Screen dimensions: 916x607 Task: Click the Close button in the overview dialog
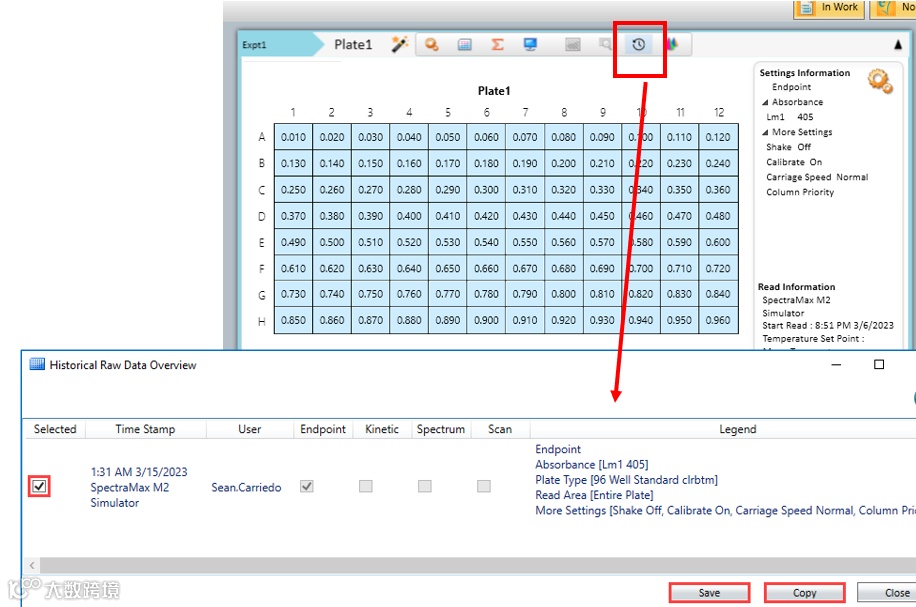887,593
